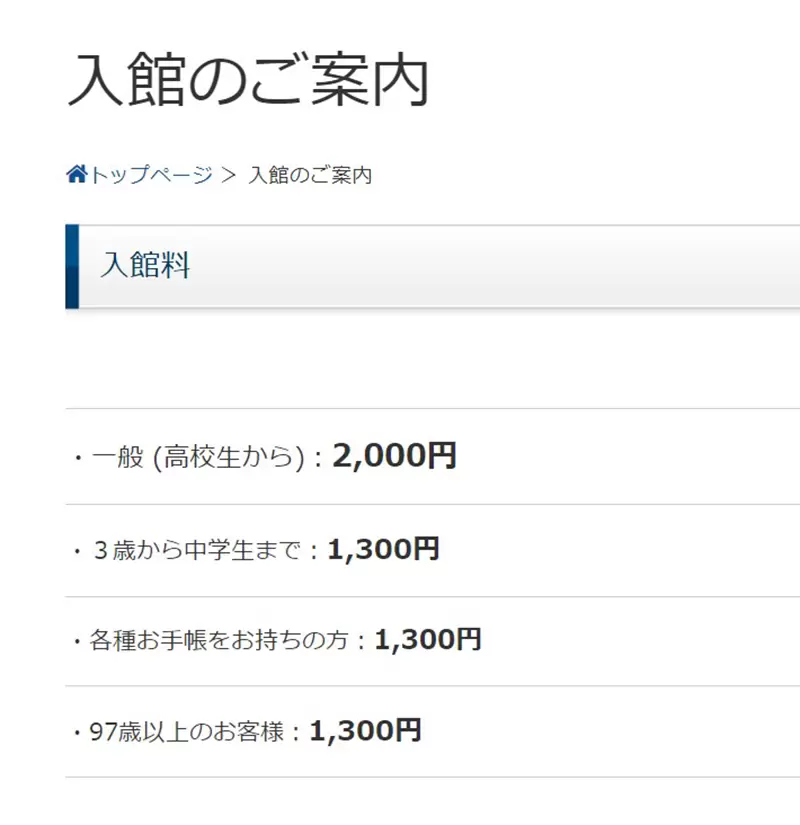This screenshot has height=825, width=800.
Task: Open the トップページ breadcrumb link
Action: pos(151,175)
